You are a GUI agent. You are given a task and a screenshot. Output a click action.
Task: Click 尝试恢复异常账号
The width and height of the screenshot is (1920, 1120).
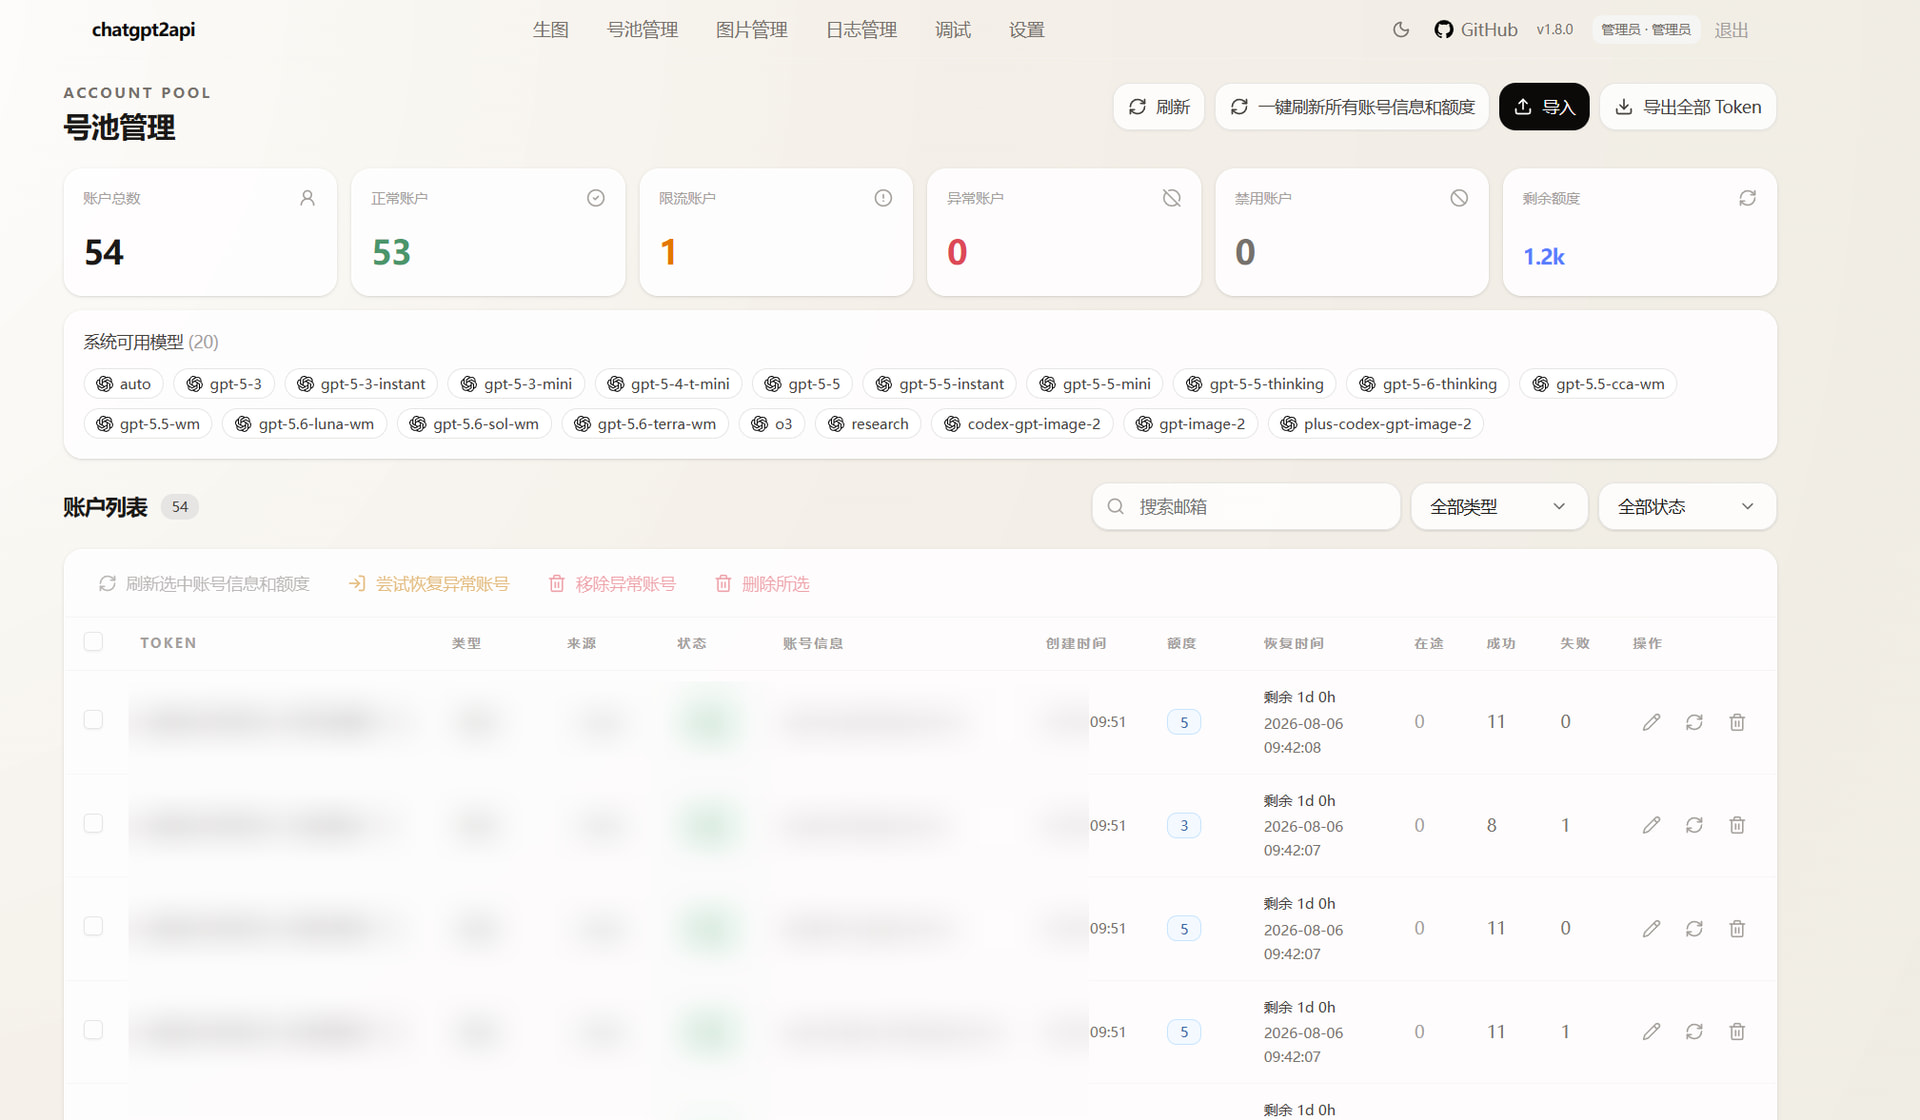pyautogui.click(x=429, y=584)
